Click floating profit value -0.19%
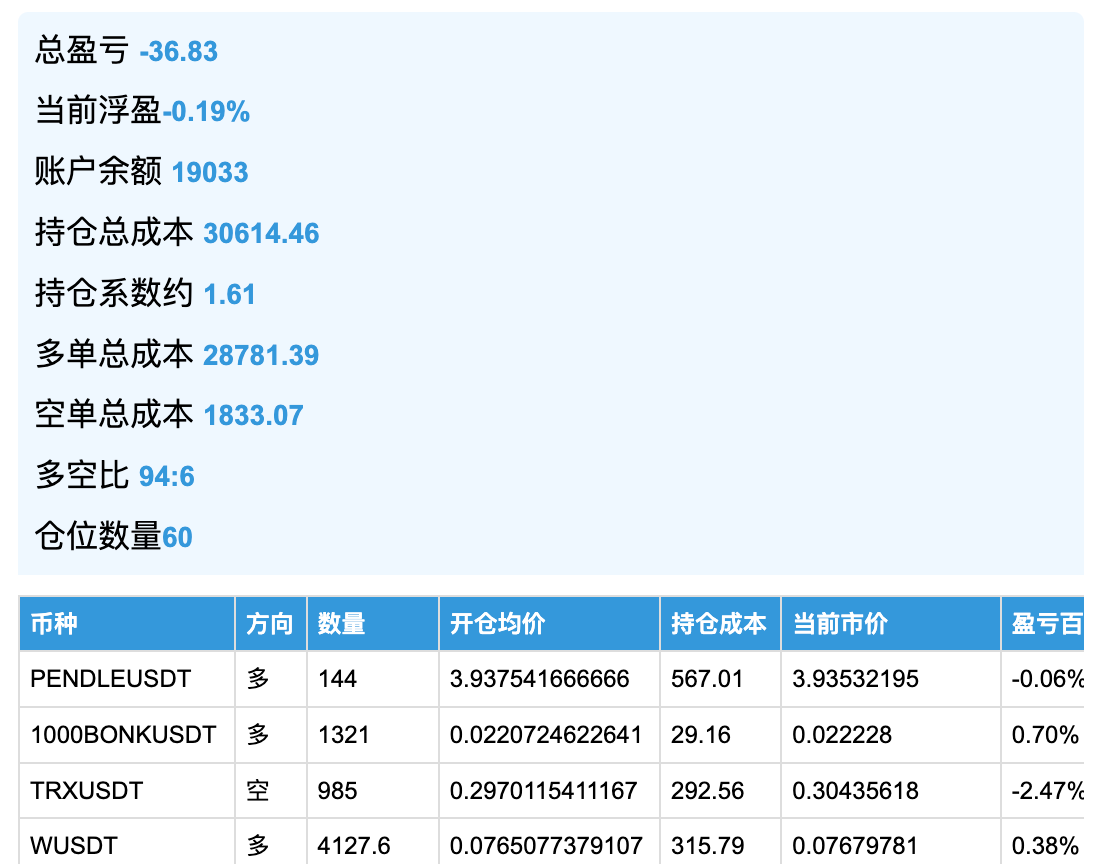This screenshot has height=864, width=1104. click(x=206, y=112)
